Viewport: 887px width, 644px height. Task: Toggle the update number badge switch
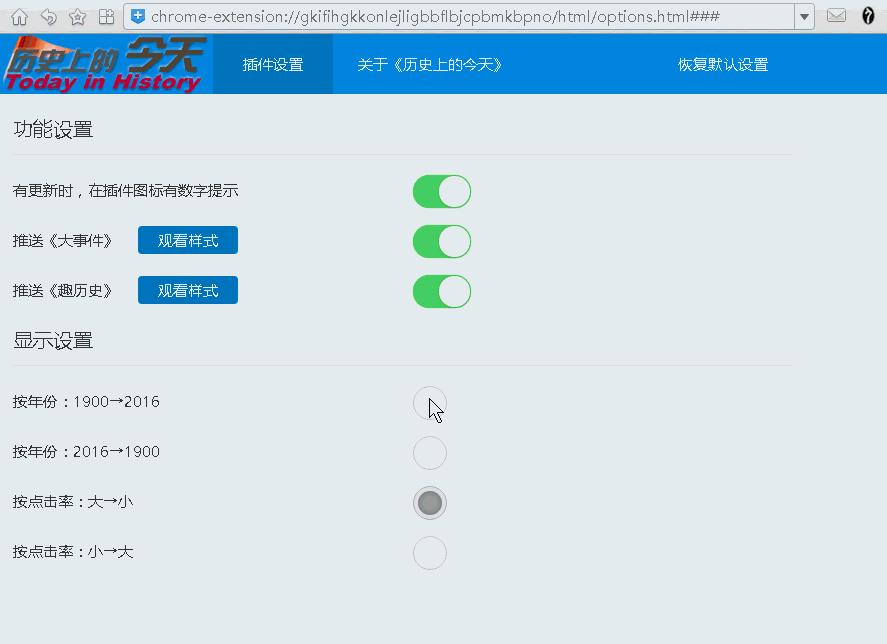(442, 191)
